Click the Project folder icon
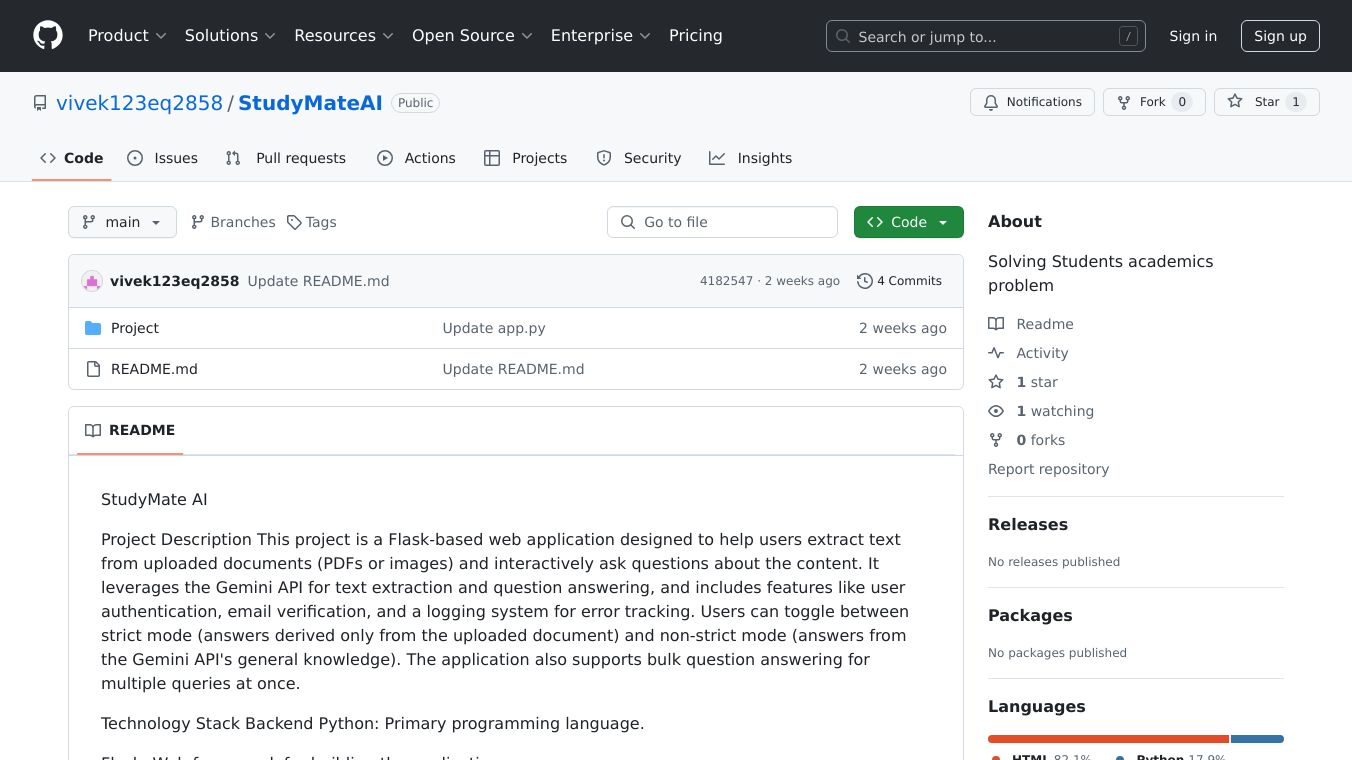Viewport: 1352px width, 760px height. [x=93, y=328]
